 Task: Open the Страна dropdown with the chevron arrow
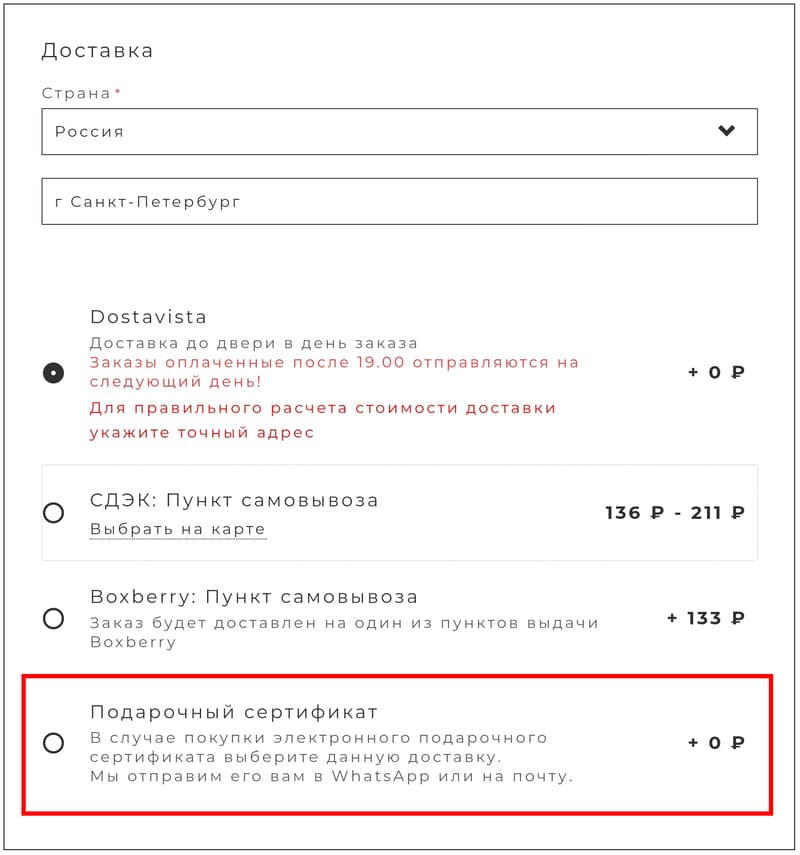click(x=726, y=131)
